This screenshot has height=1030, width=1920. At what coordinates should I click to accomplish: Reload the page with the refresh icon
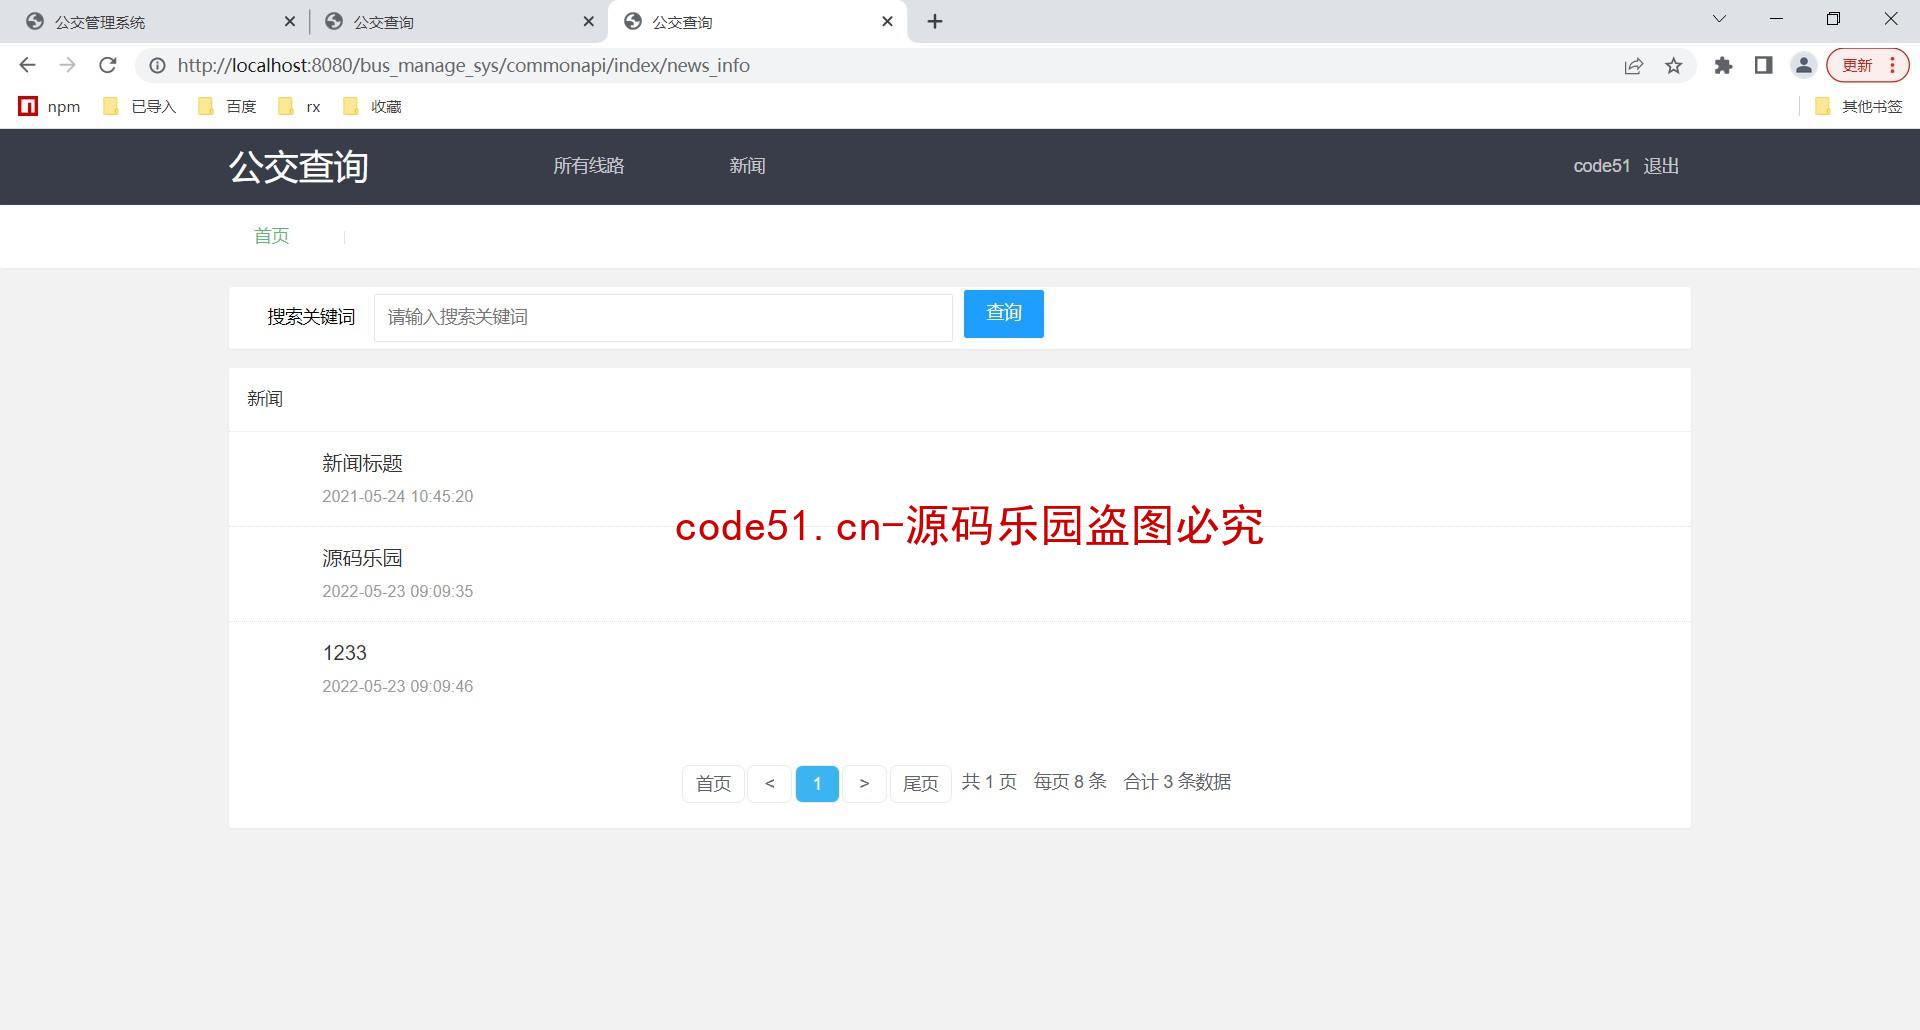[x=107, y=65]
